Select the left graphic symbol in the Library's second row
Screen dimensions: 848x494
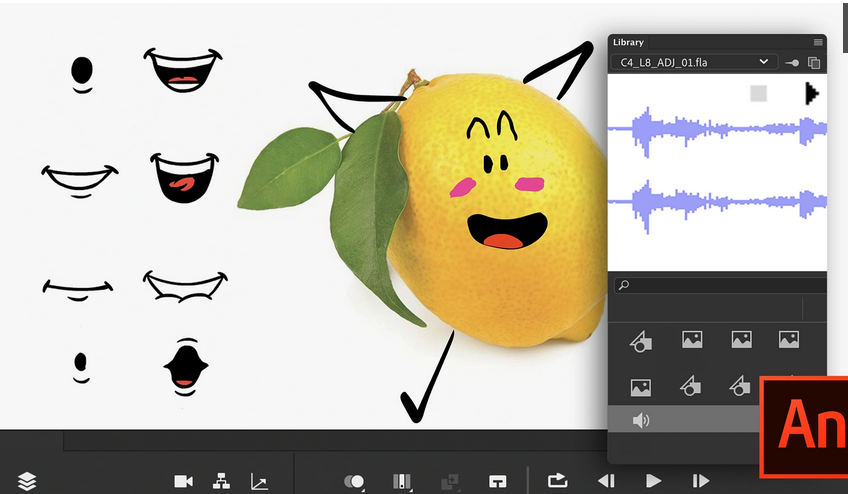pos(690,386)
